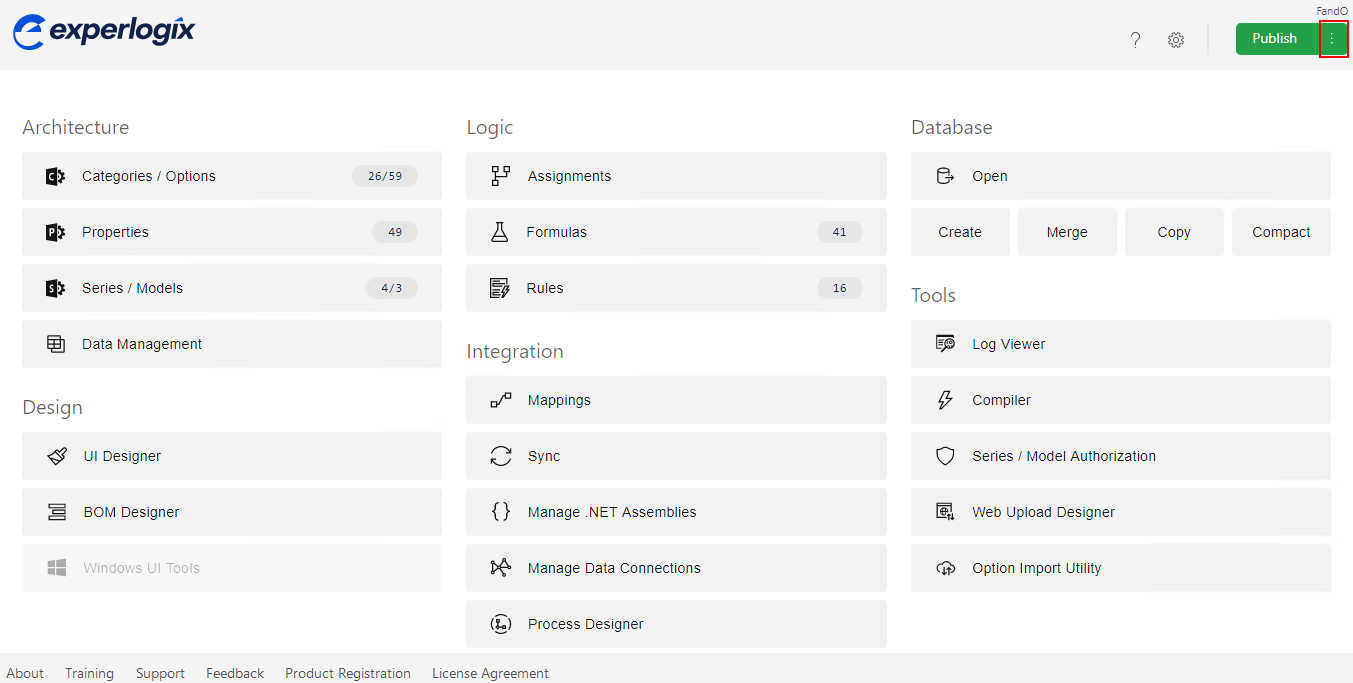Viewport: 1353px width, 683px height.
Task: Click the Compiler label
Action: coord(1001,400)
